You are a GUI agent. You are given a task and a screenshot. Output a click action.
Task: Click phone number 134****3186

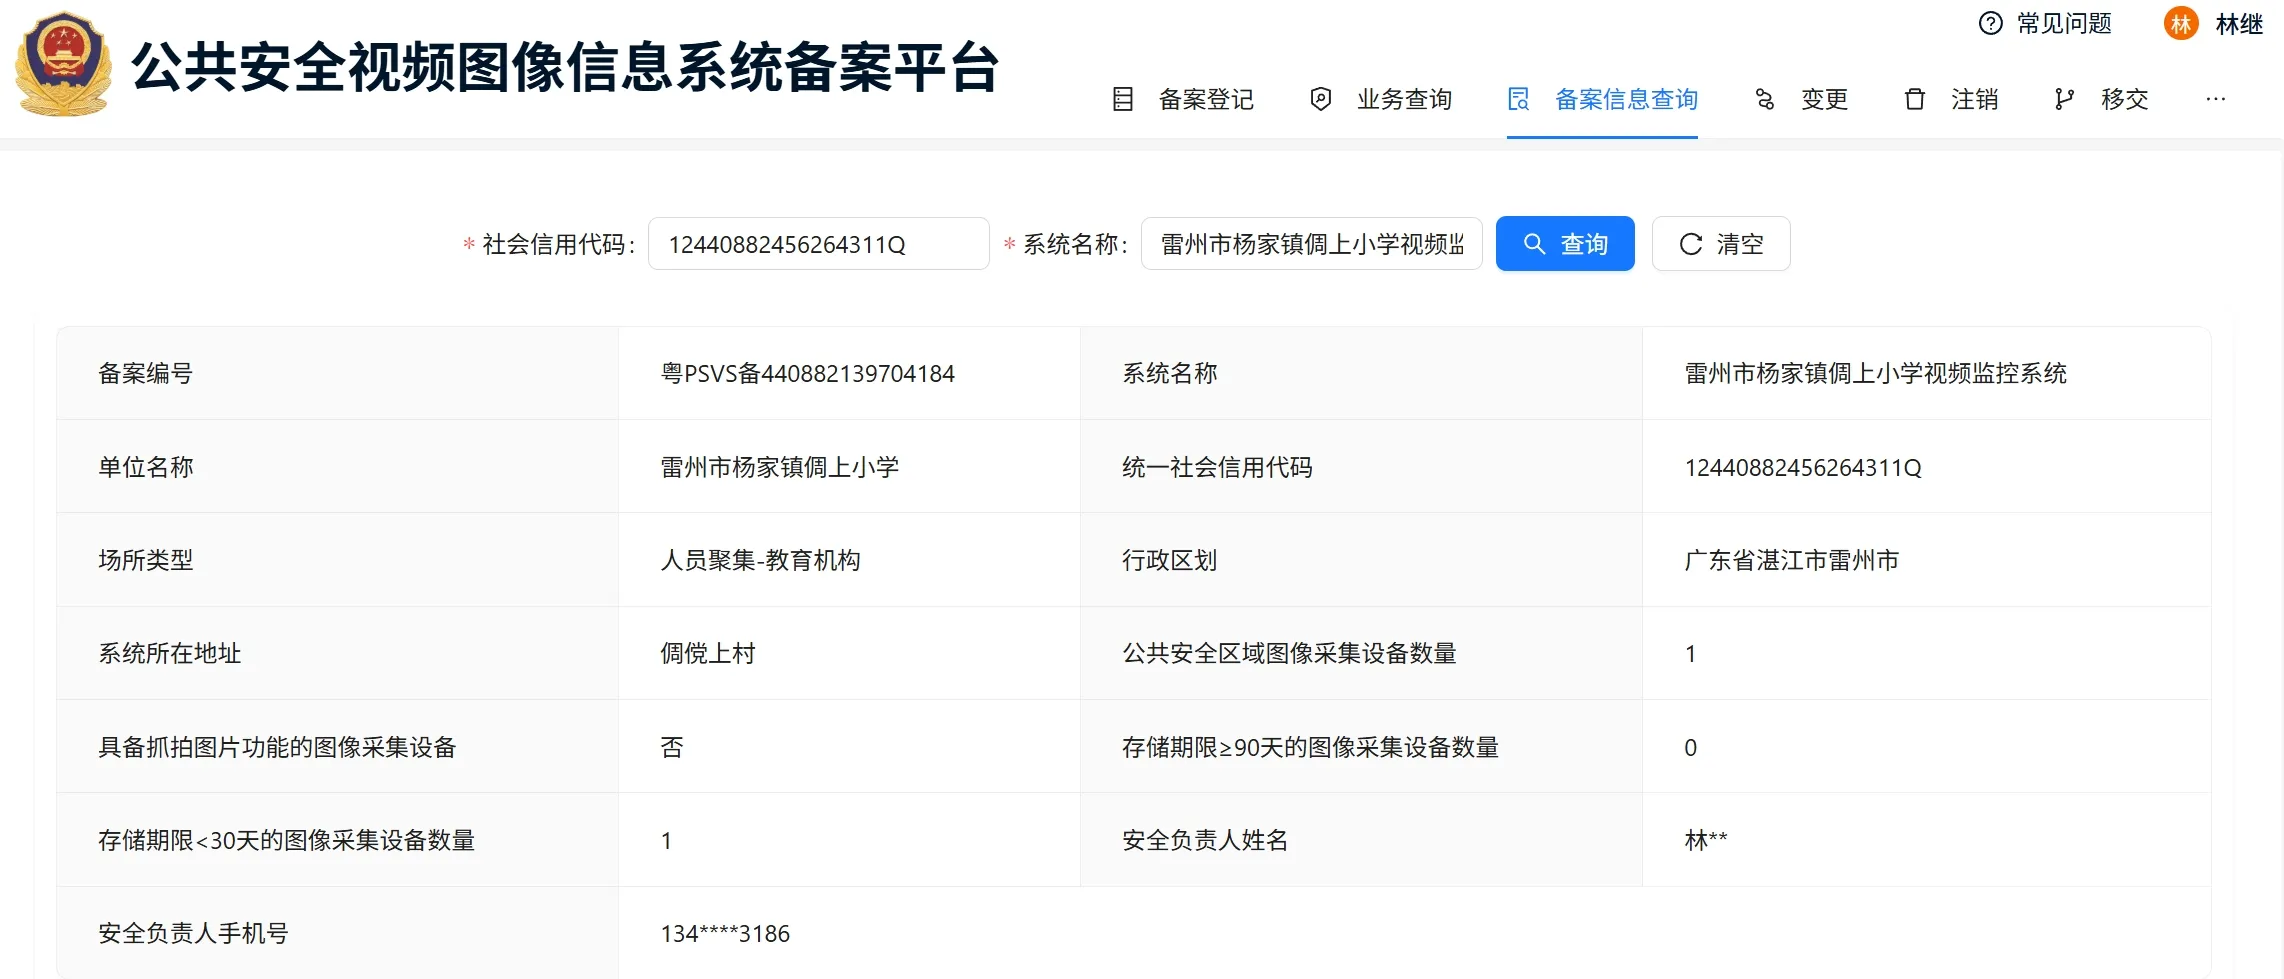click(x=725, y=934)
